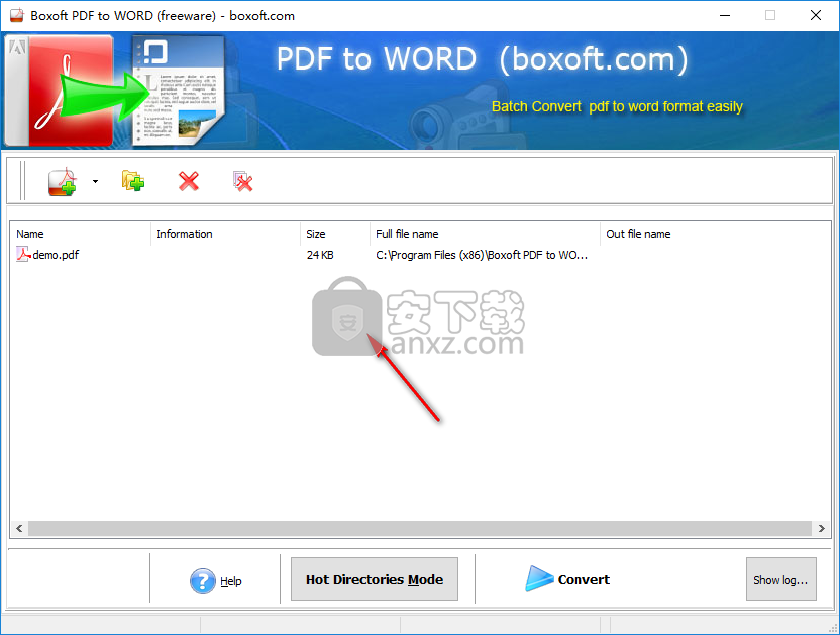Switch to Hot Directories Mode
Viewport: 840px width, 635px height.
click(374, 579)
